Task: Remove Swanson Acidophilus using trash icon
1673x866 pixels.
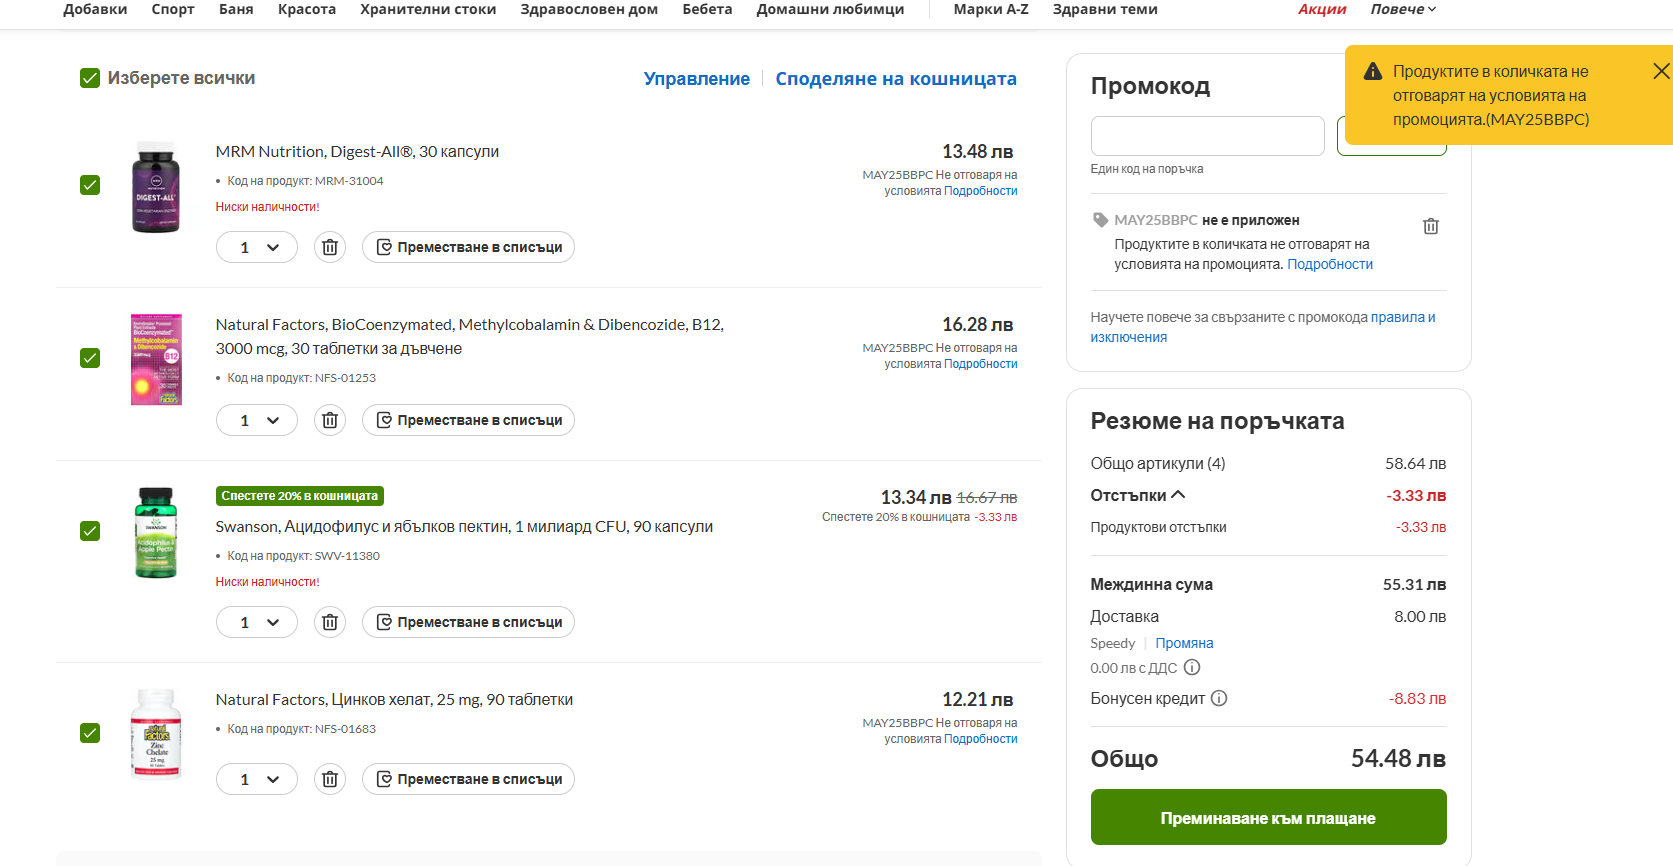Action: tap(330, 622)
